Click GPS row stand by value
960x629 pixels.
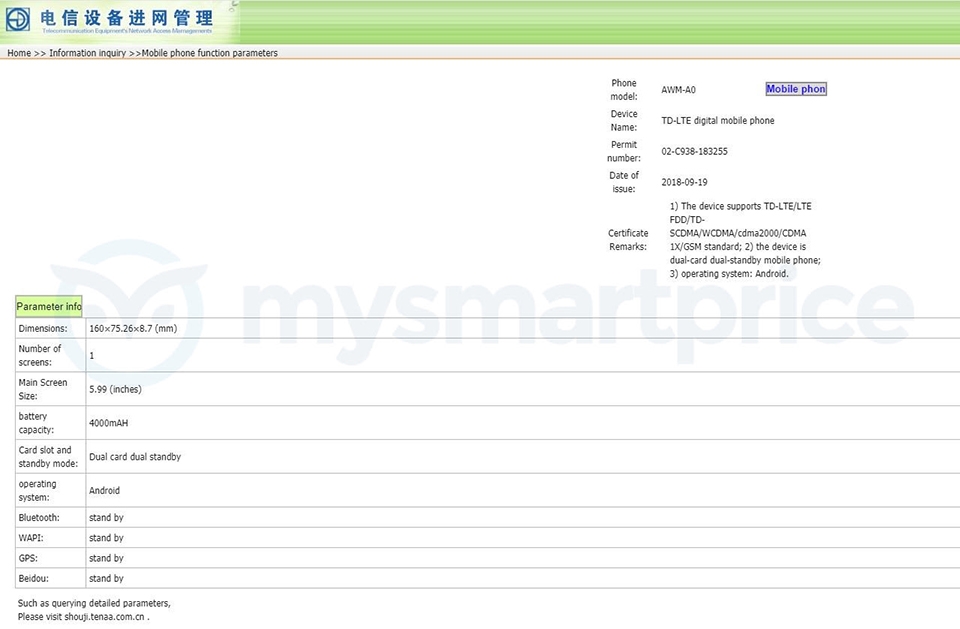pyautogui.click(x=106, y=558)
